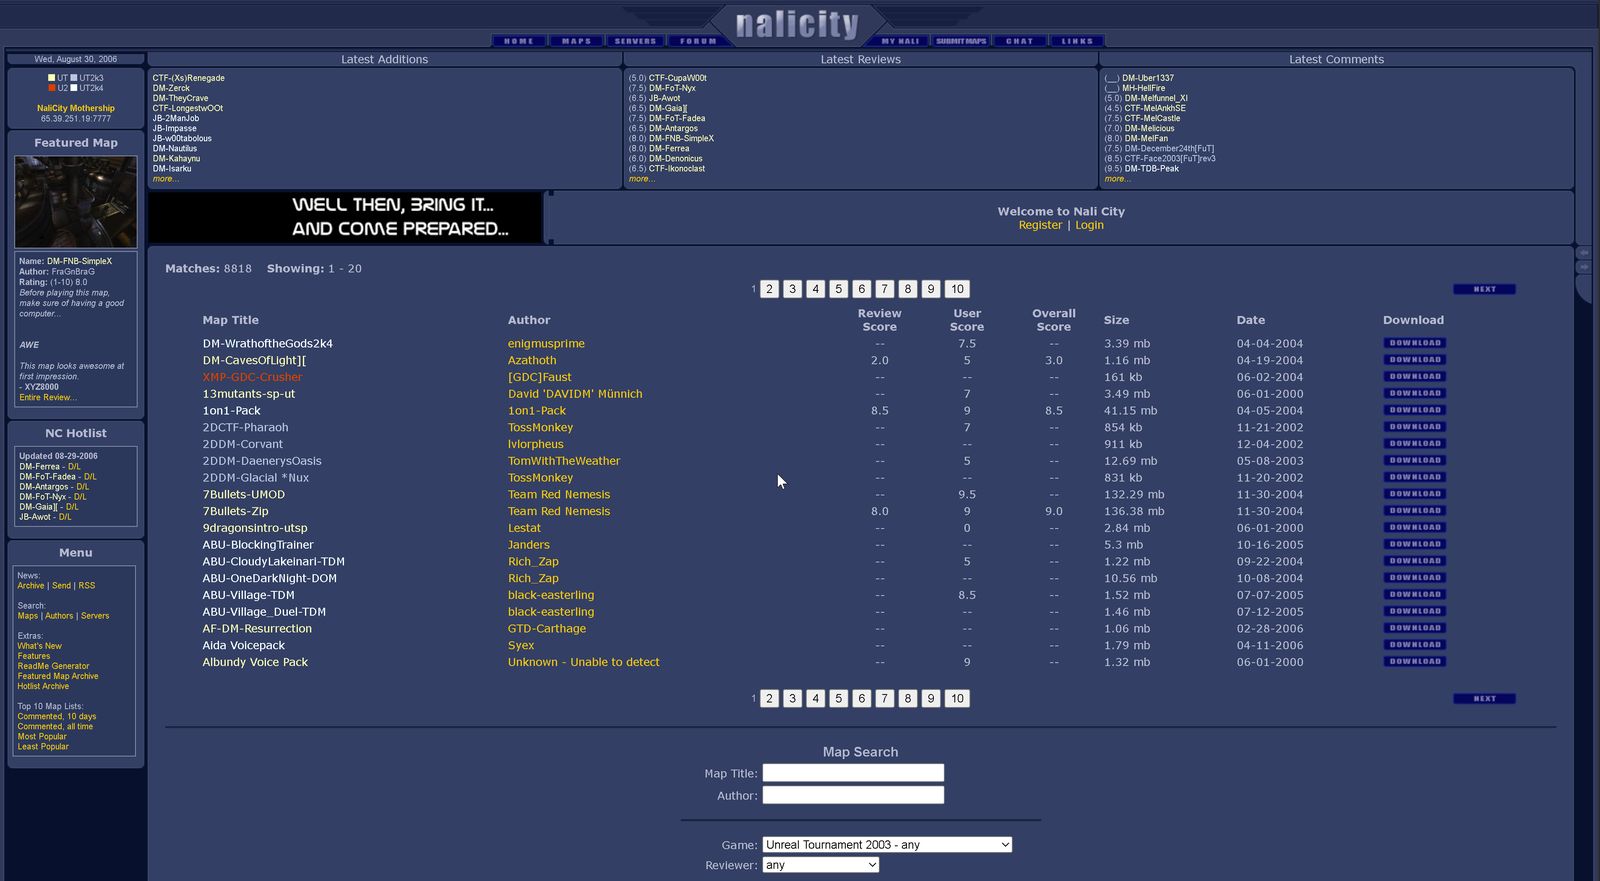Open the Hotlist Archive link in Menu

[43, 687]
